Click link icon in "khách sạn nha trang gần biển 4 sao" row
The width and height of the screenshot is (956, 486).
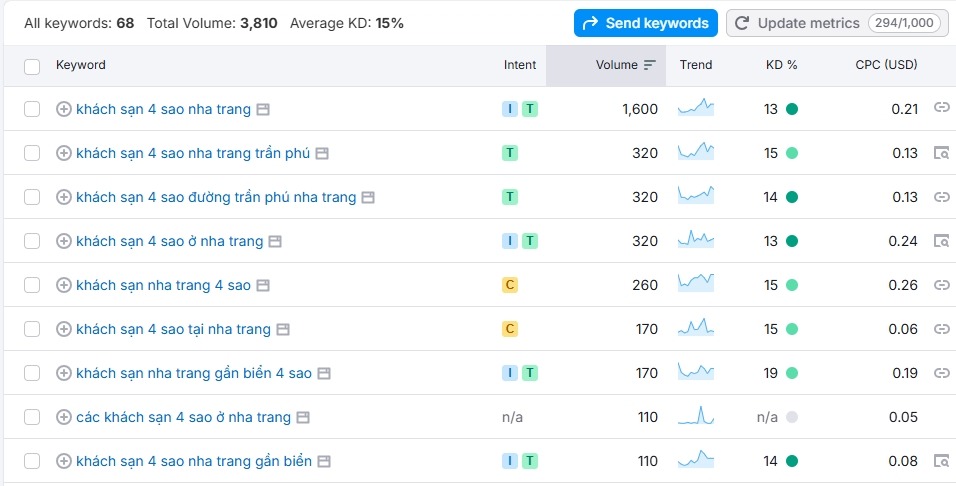point(940,373)
